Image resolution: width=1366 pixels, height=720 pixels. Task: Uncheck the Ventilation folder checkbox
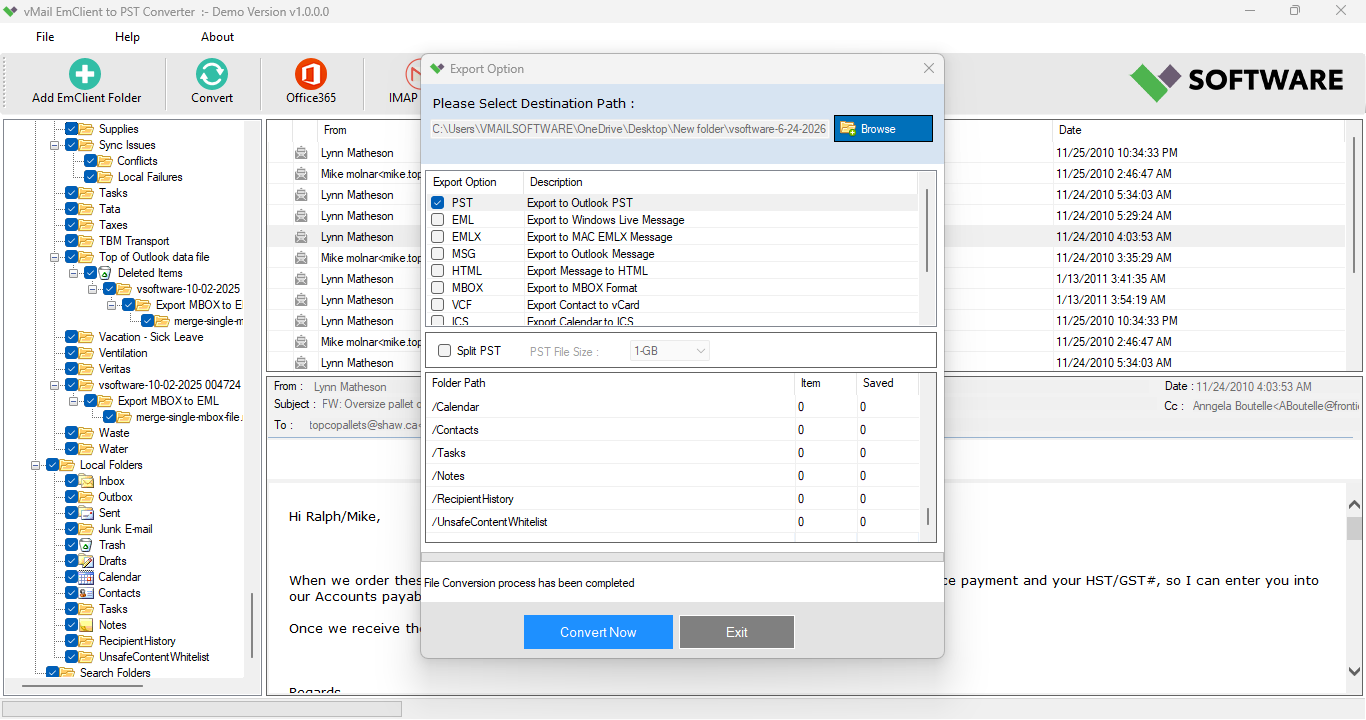click(72, 353)
